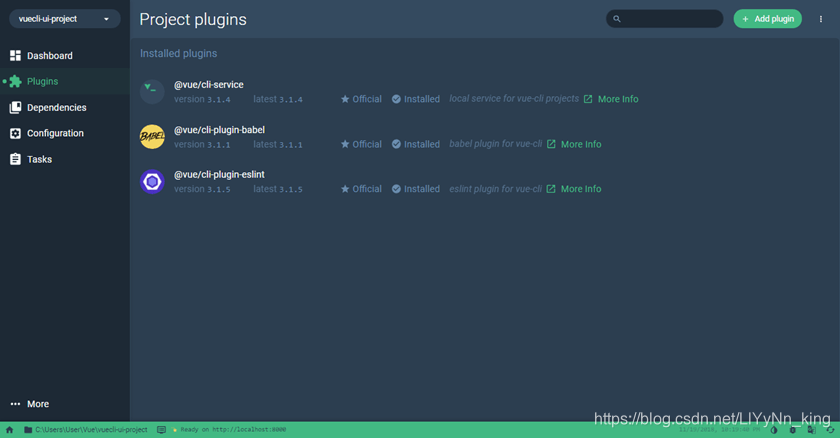This screenshot has height=438, width=840.
Task: Open the three-dot options menu
Action: 821,19
